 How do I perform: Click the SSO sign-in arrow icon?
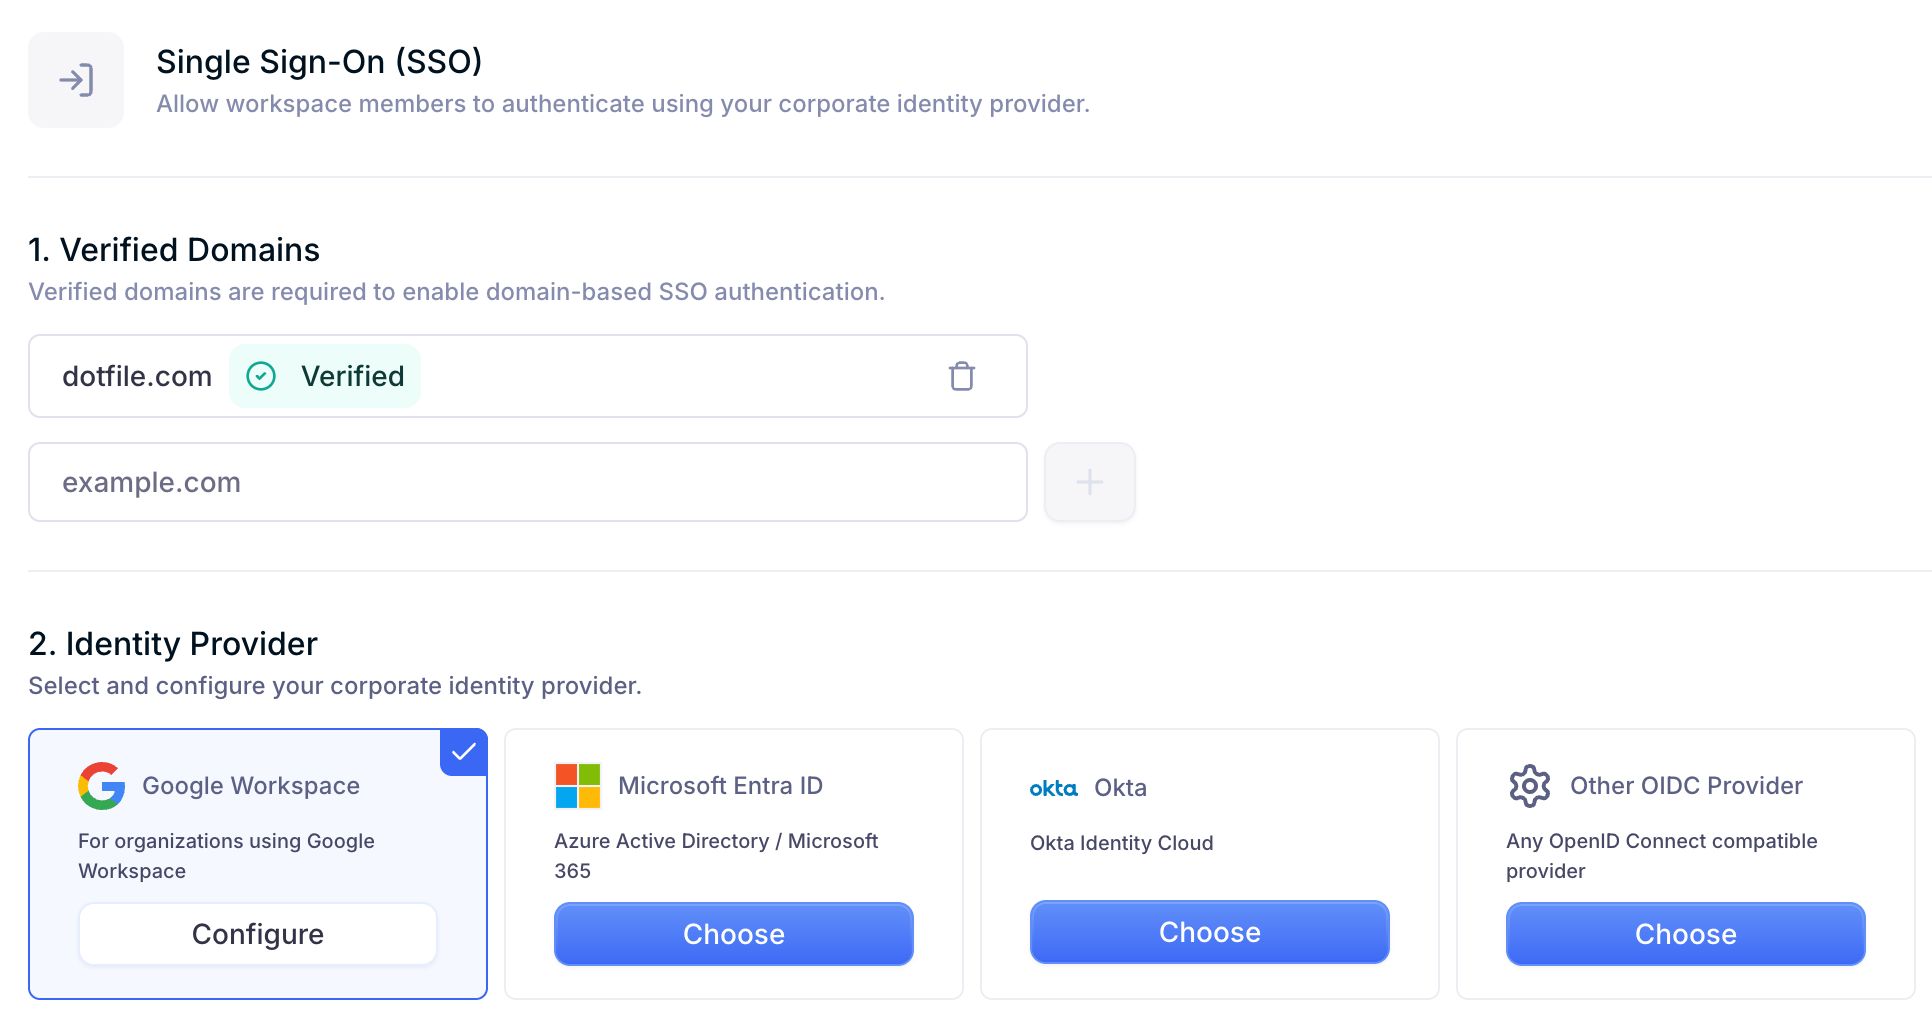click(x=76, y=80)
